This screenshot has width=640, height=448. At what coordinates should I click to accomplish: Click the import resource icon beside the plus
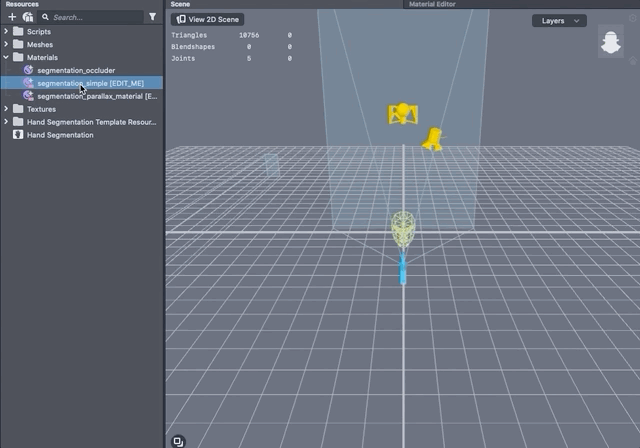pos(27,17)
